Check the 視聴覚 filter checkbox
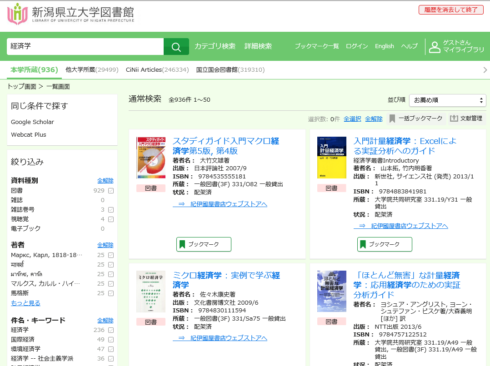Screen dimensions: 490x366 point(111,219)
